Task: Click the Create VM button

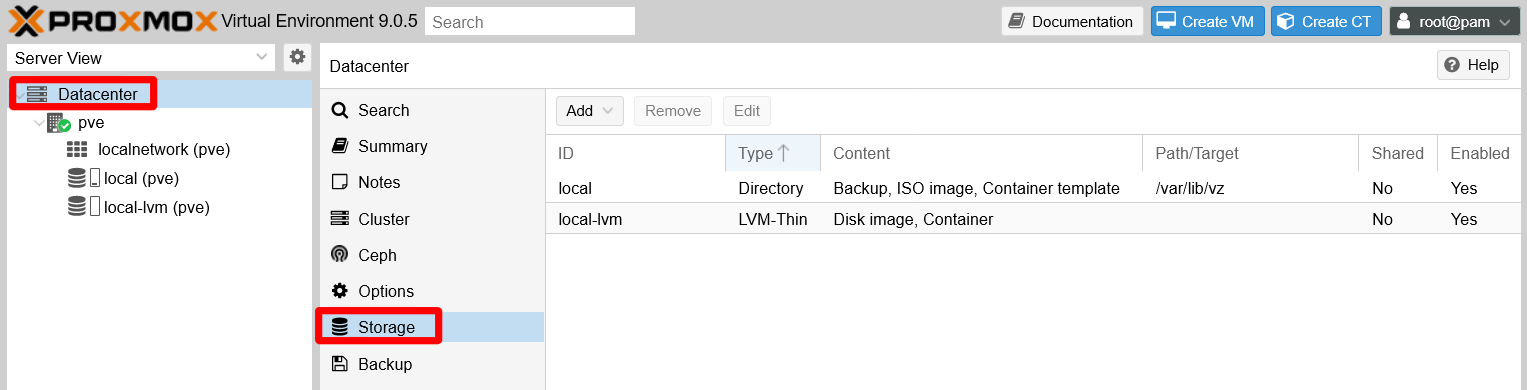Action: 1208,21
